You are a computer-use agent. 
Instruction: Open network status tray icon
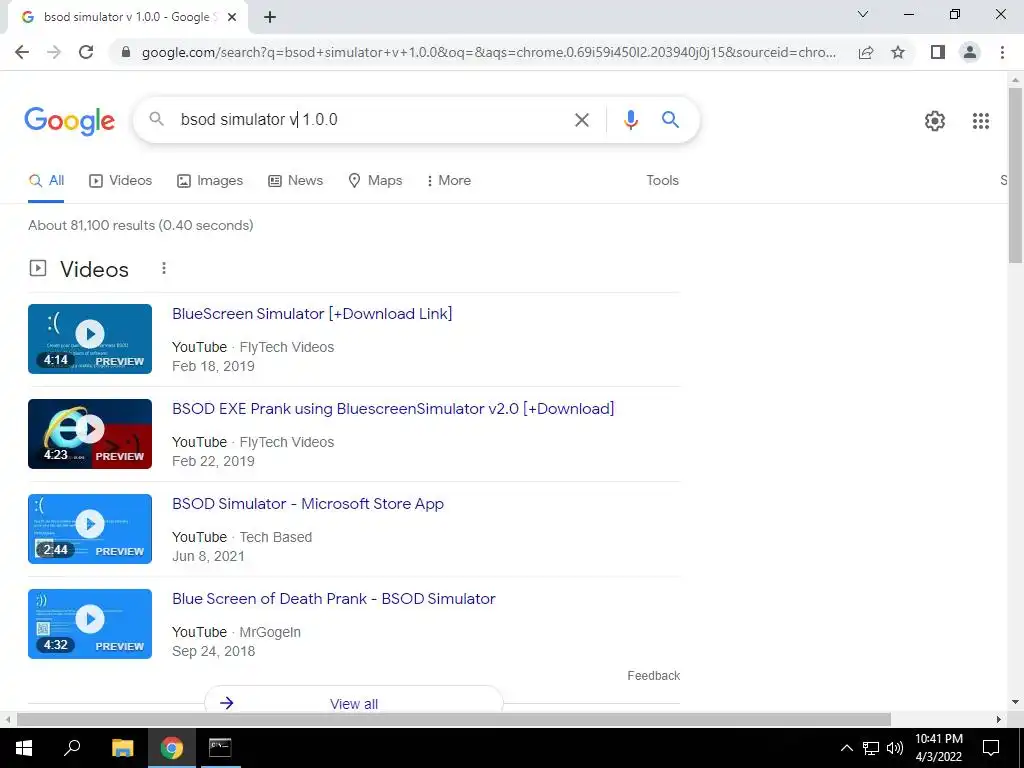click(x=871, y=748)
